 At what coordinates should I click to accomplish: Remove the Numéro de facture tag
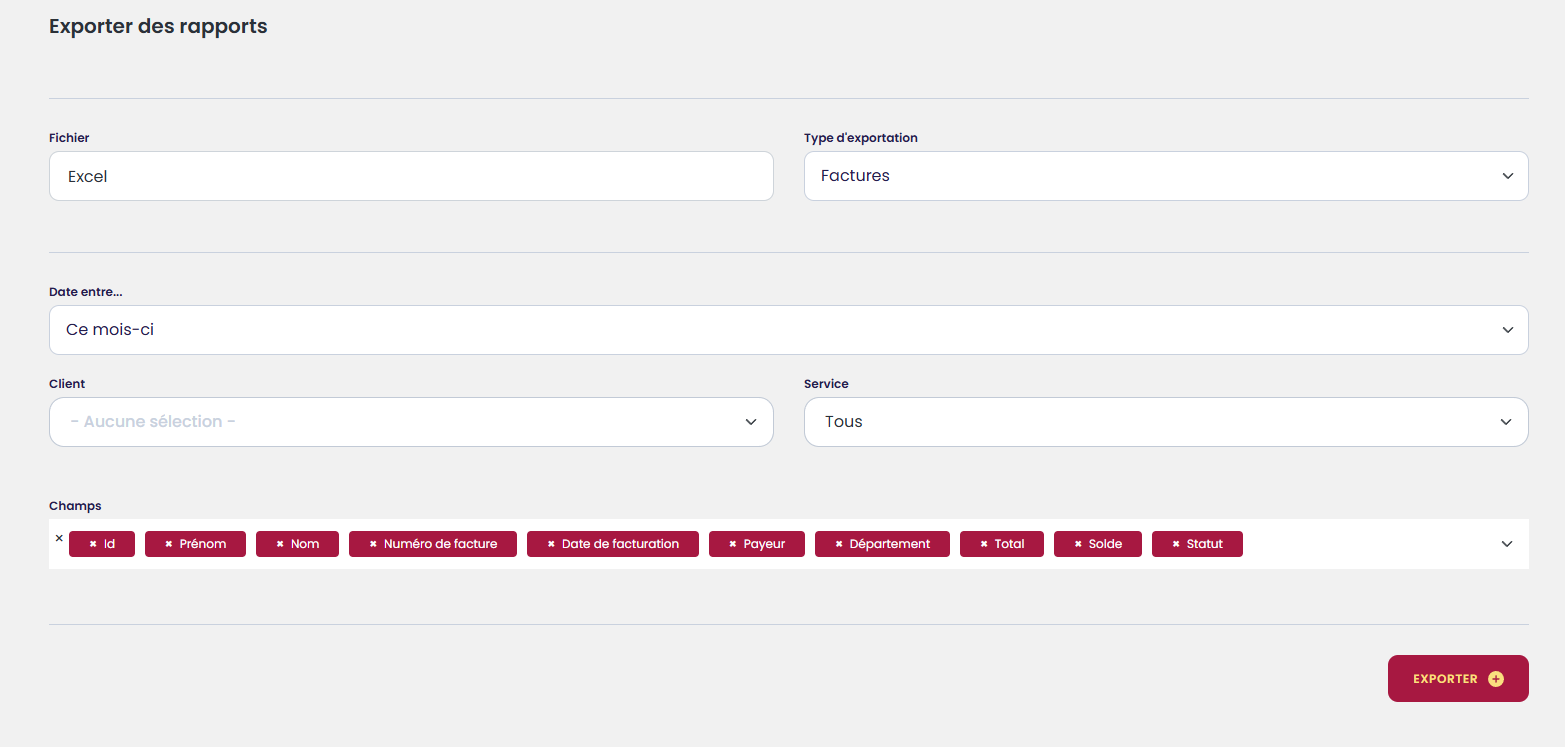373,544
